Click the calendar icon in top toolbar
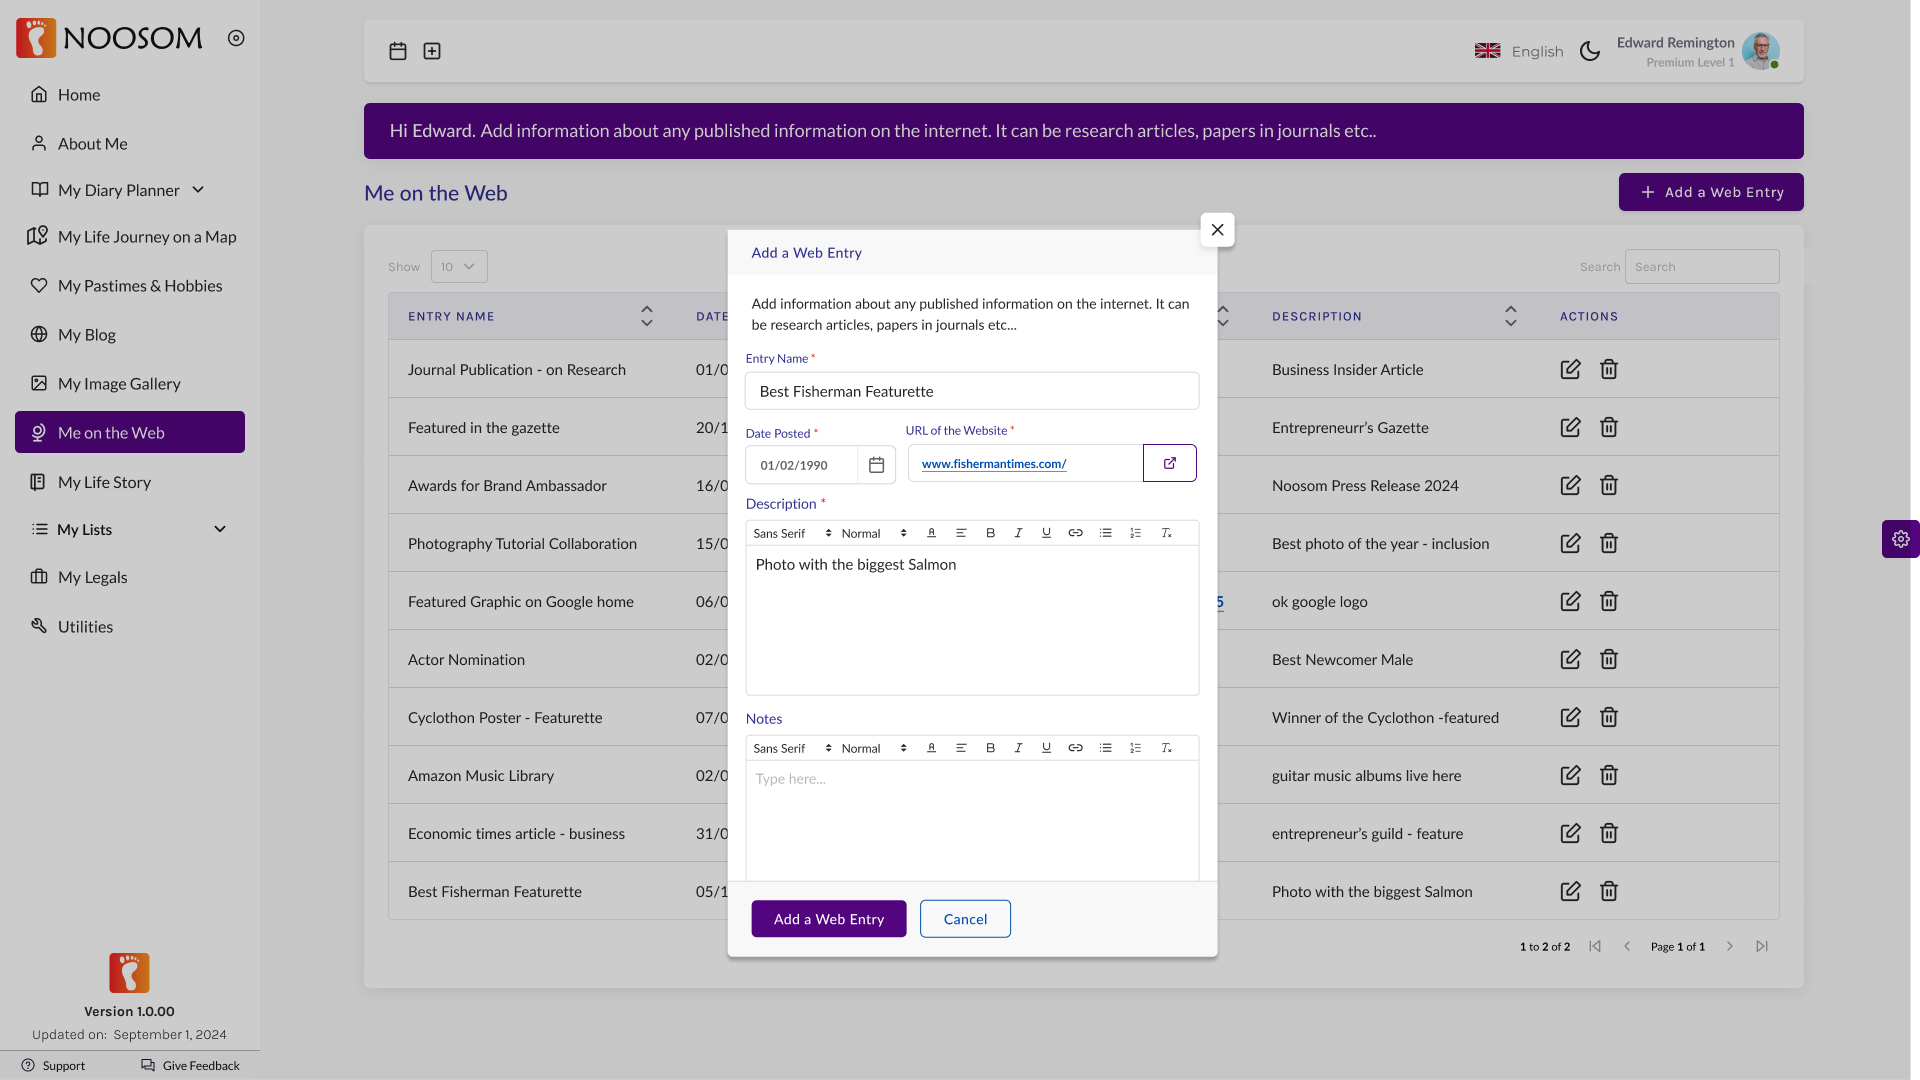1920x1080 pixels. tap(398, 51)
